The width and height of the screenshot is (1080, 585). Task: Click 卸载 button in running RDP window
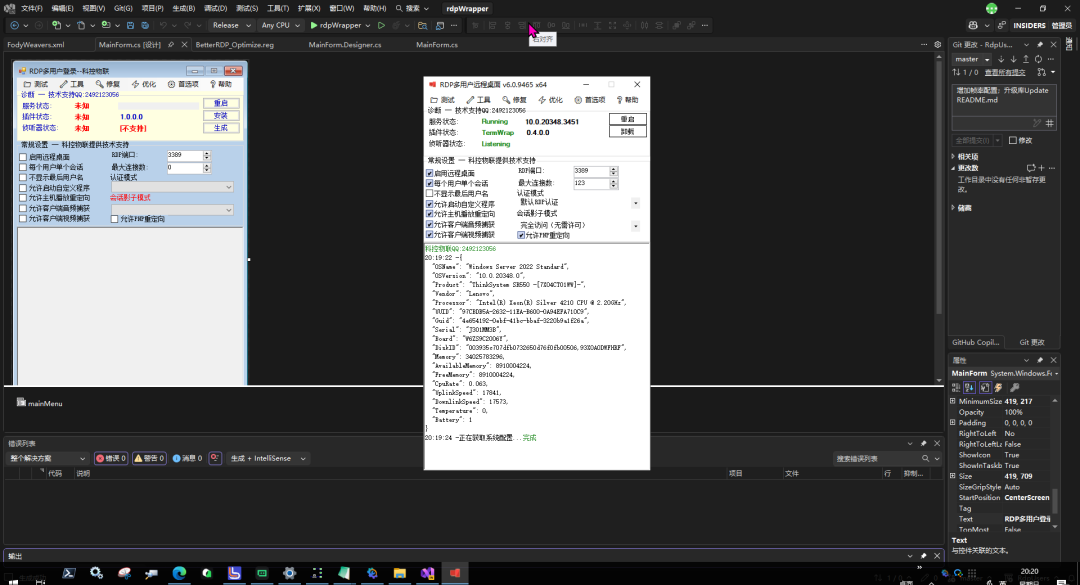pos(627,132)
